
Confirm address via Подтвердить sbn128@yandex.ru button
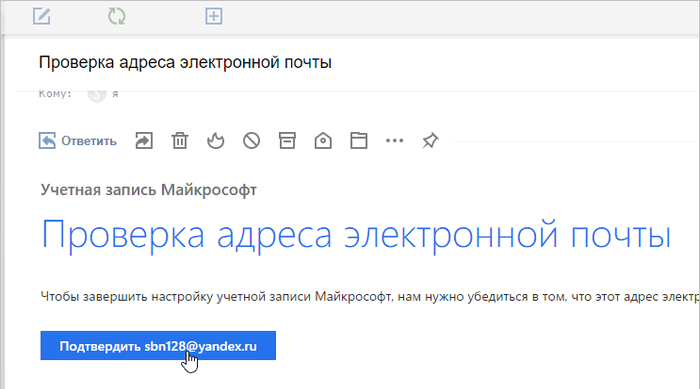158,346
